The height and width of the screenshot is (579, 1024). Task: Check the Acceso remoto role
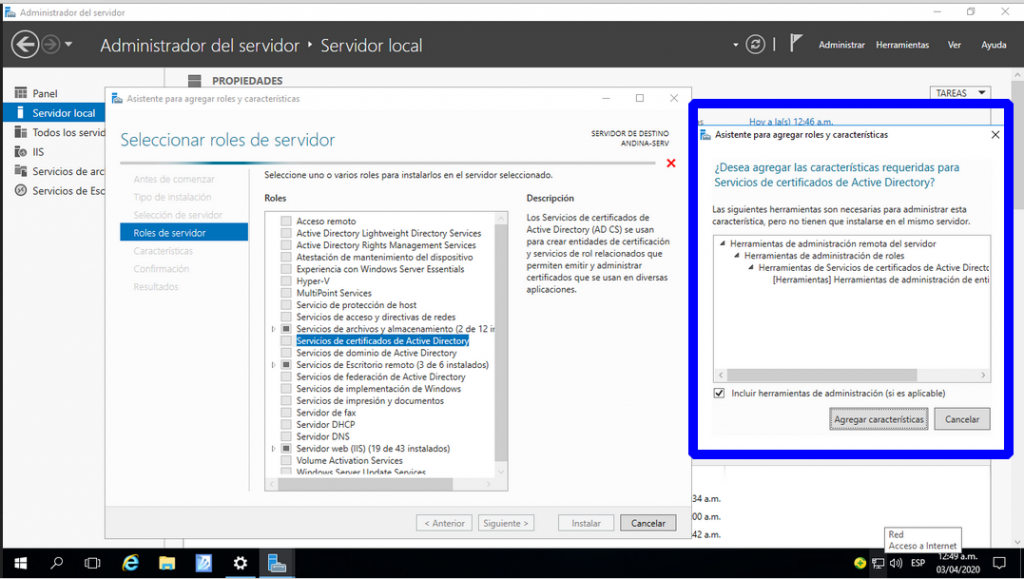tap(286, 221)
